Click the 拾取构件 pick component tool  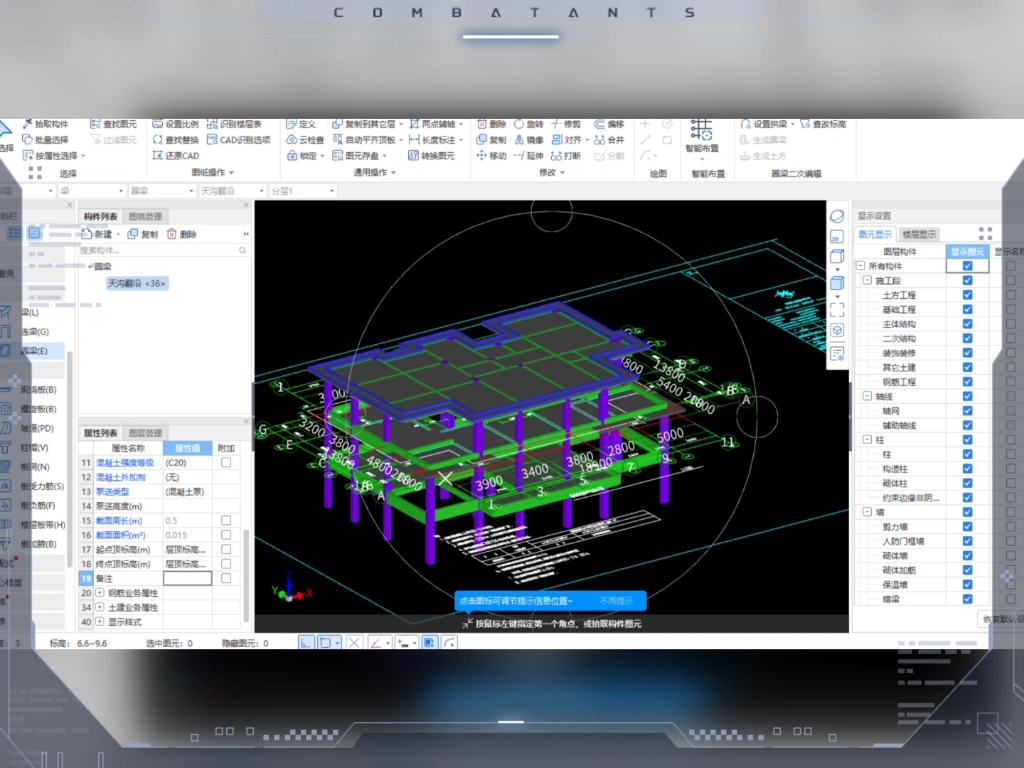click(x=46, y=124)
